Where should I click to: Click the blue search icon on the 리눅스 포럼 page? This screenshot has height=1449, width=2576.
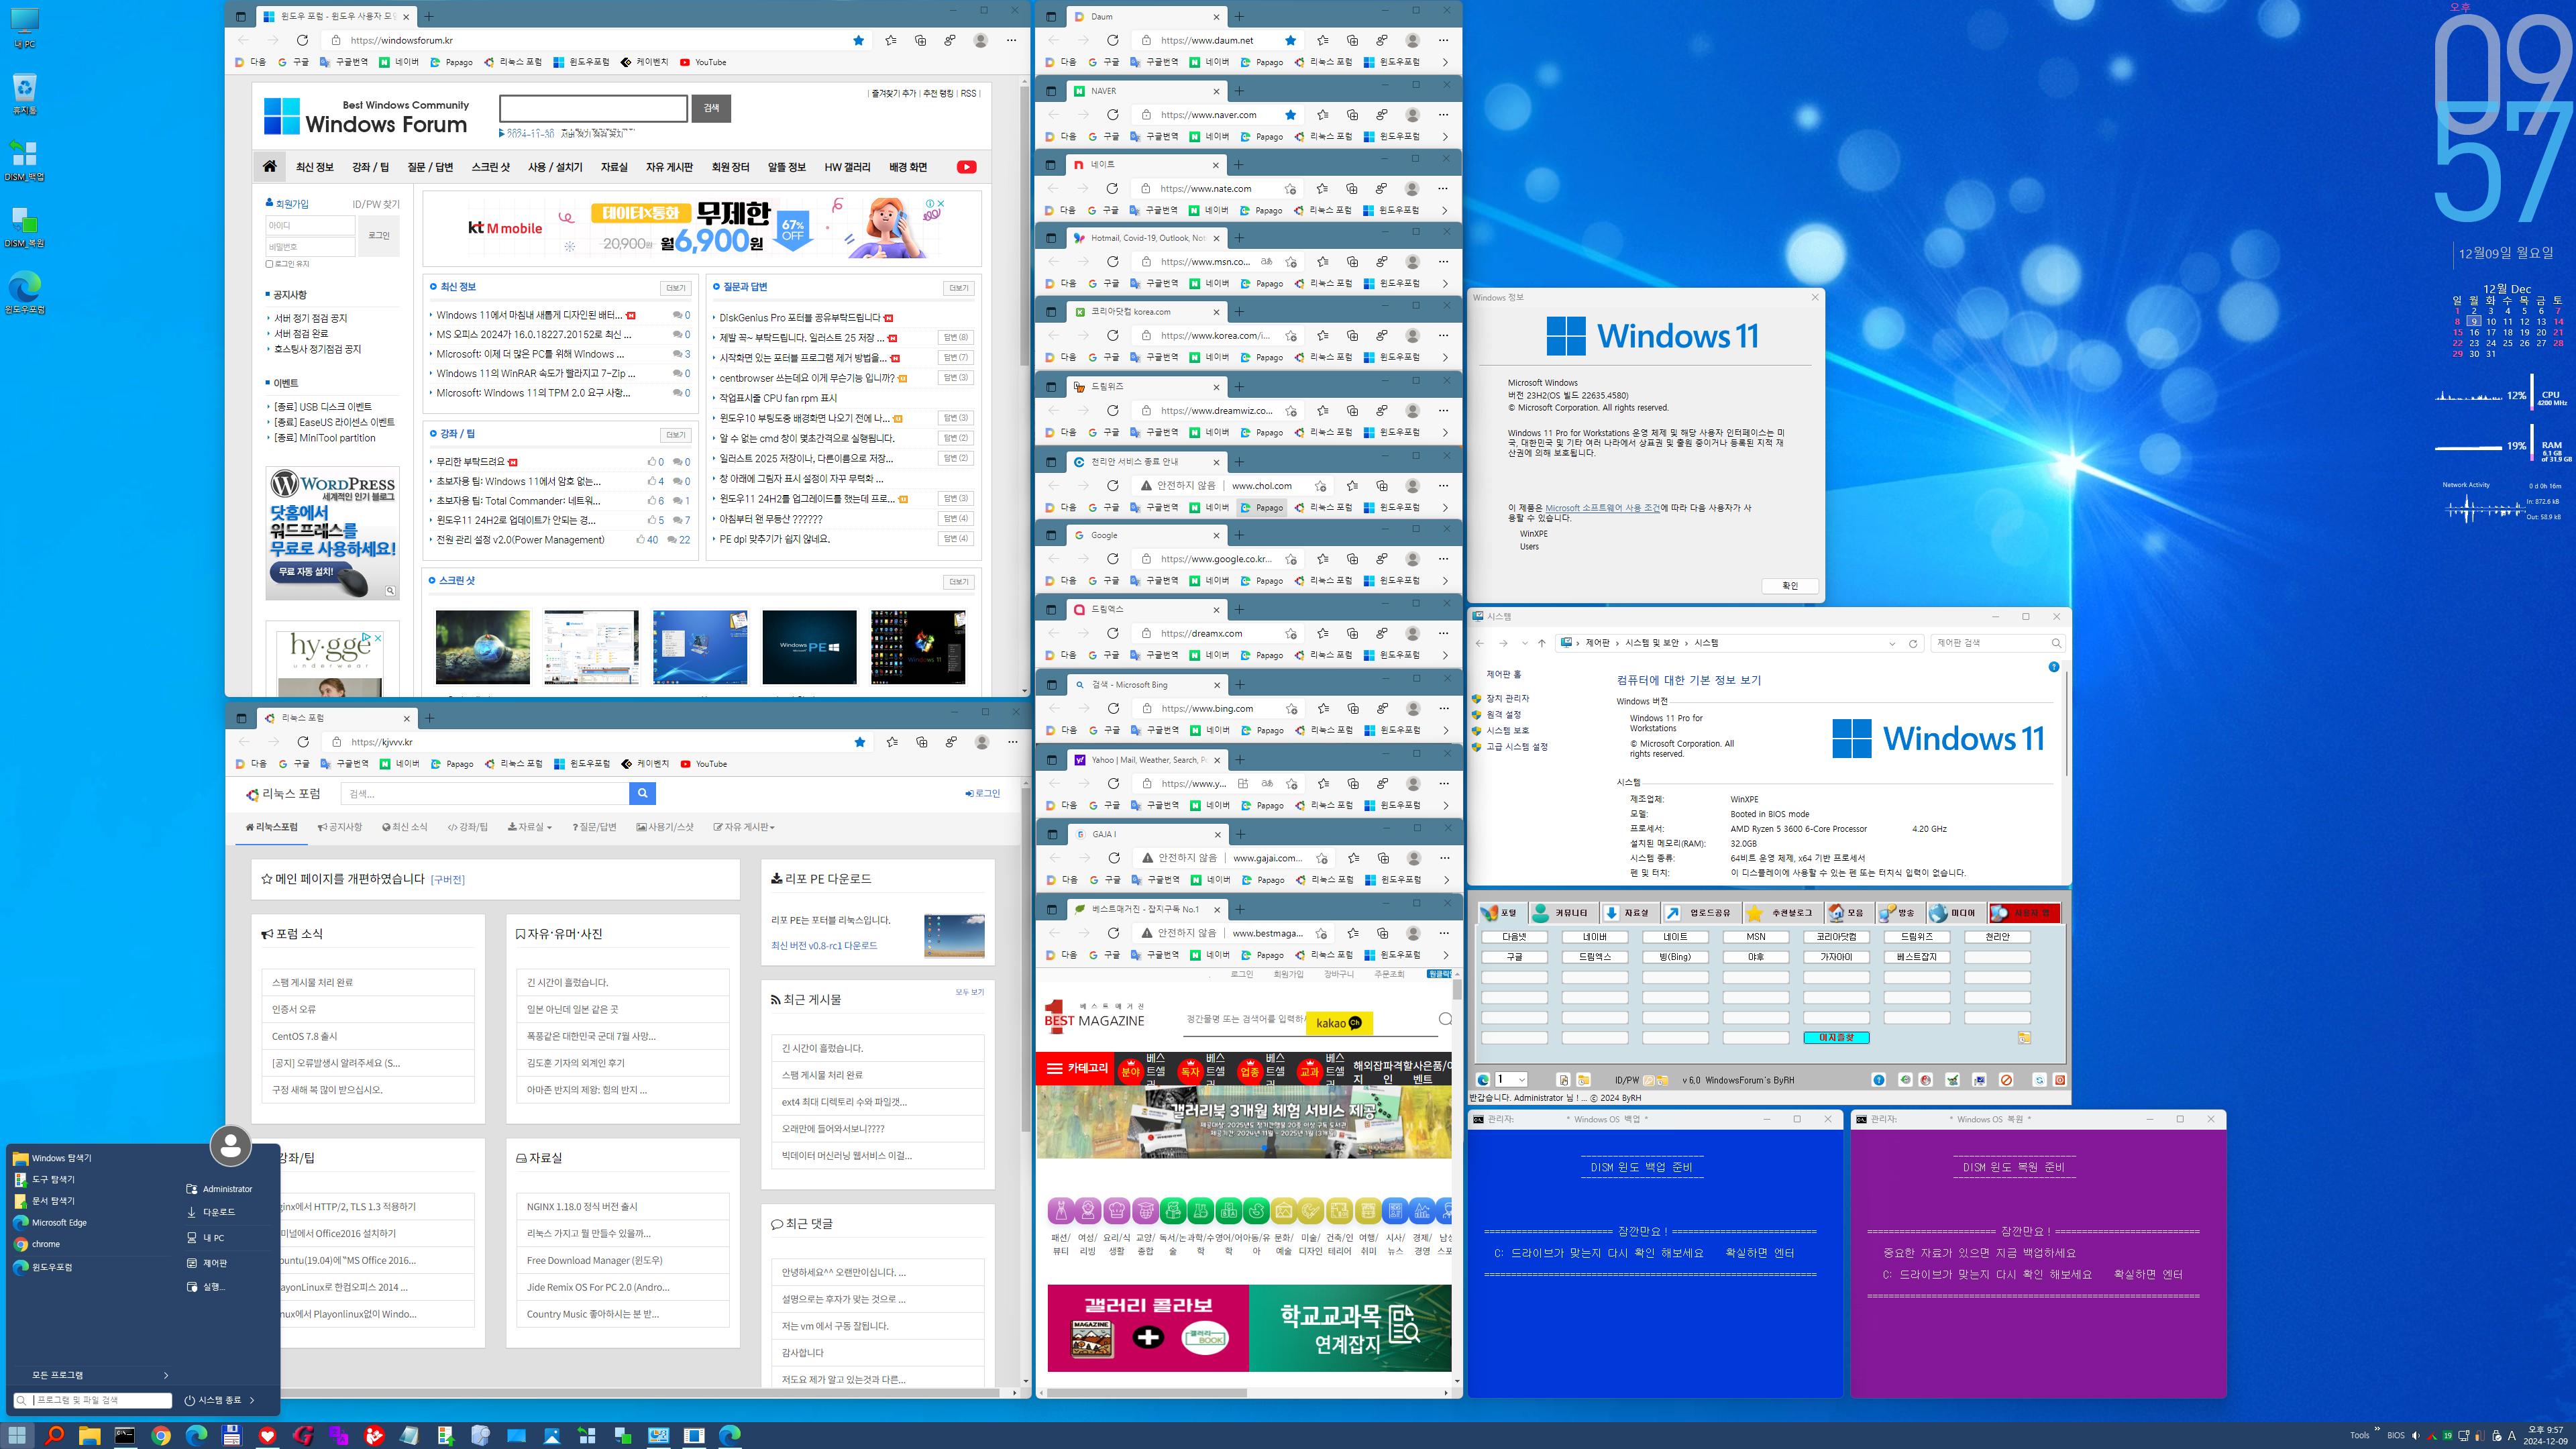(642, 793)
